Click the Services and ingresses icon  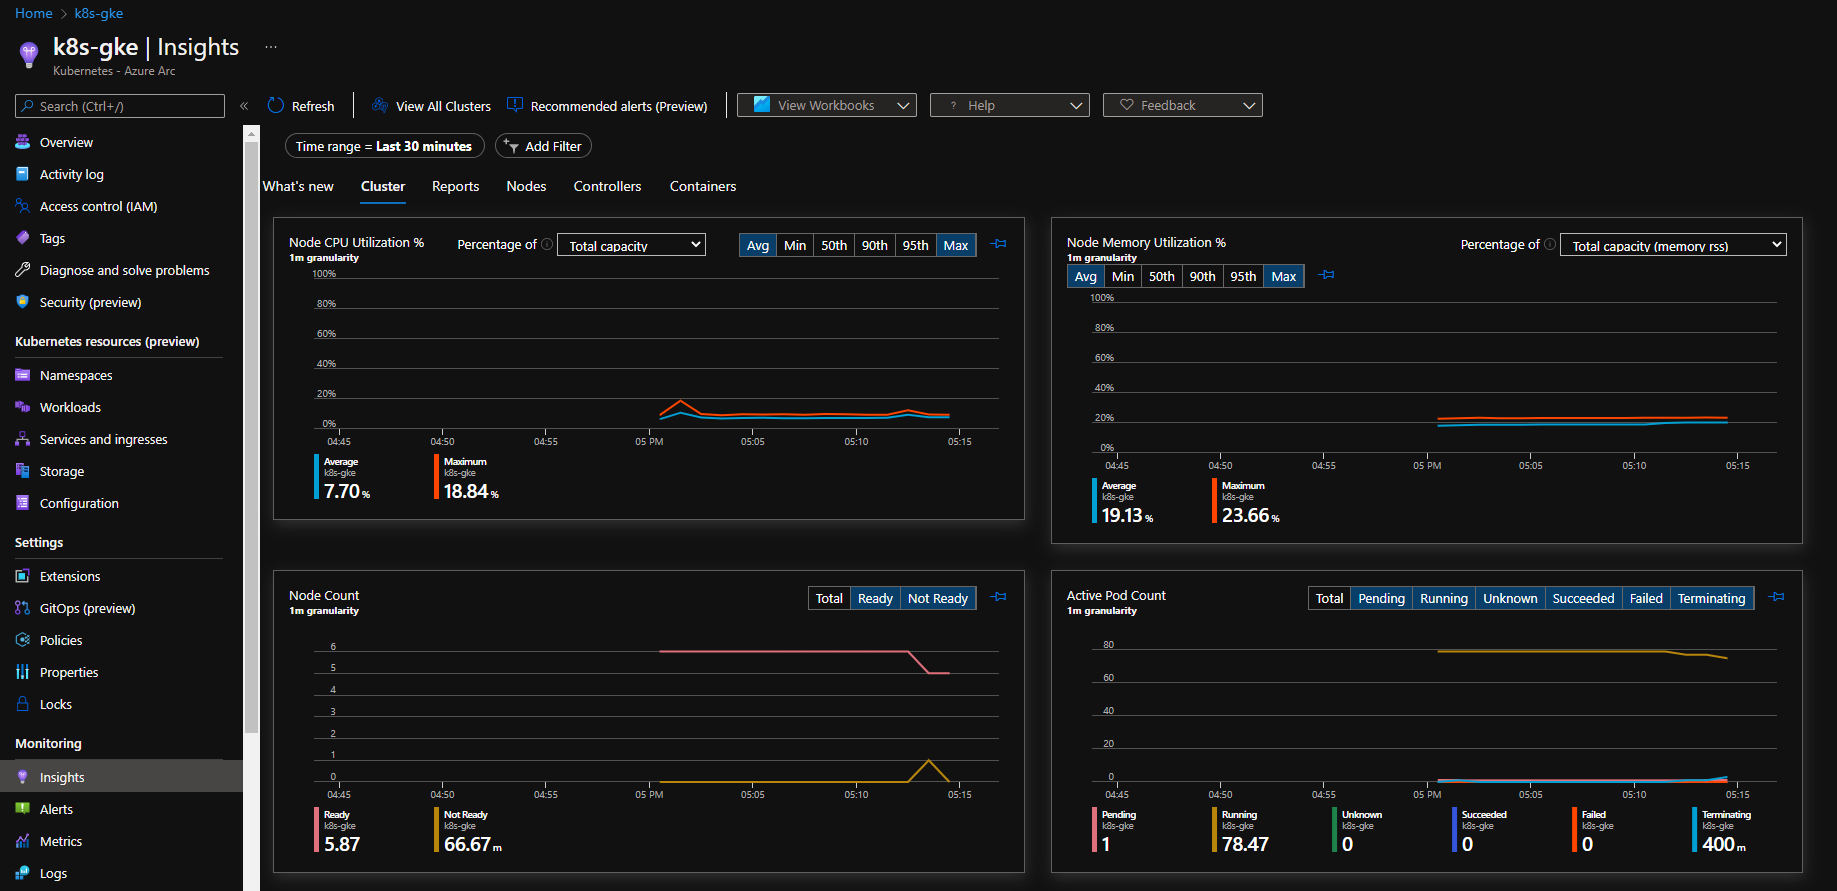[22, 439]
